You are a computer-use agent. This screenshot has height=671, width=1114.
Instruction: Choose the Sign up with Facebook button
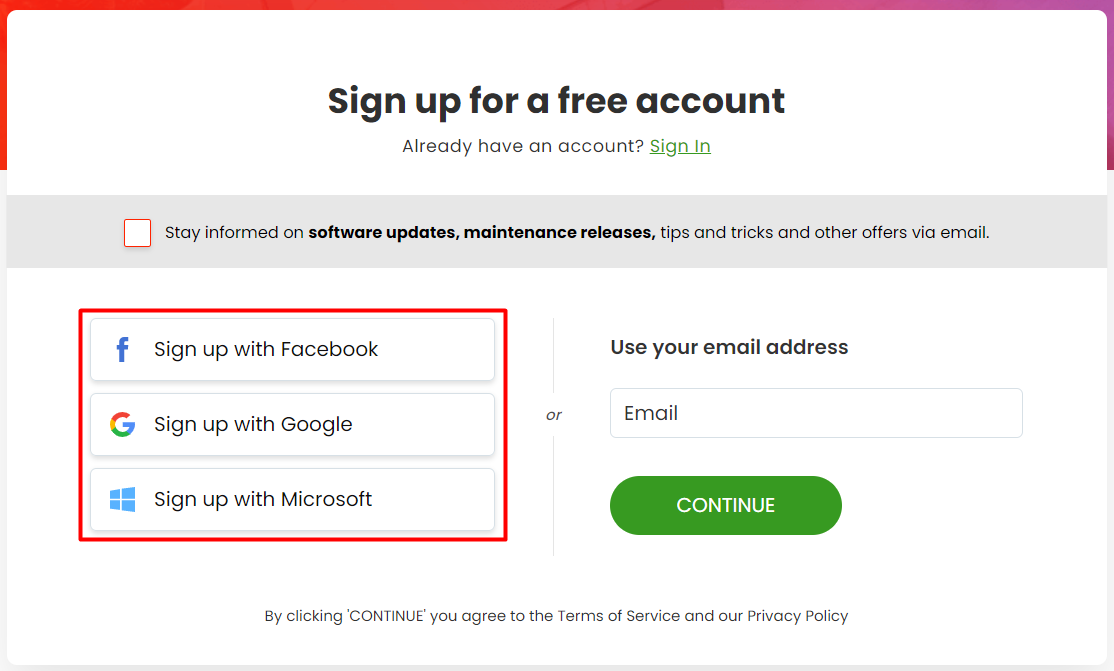[x=292, y=349]
